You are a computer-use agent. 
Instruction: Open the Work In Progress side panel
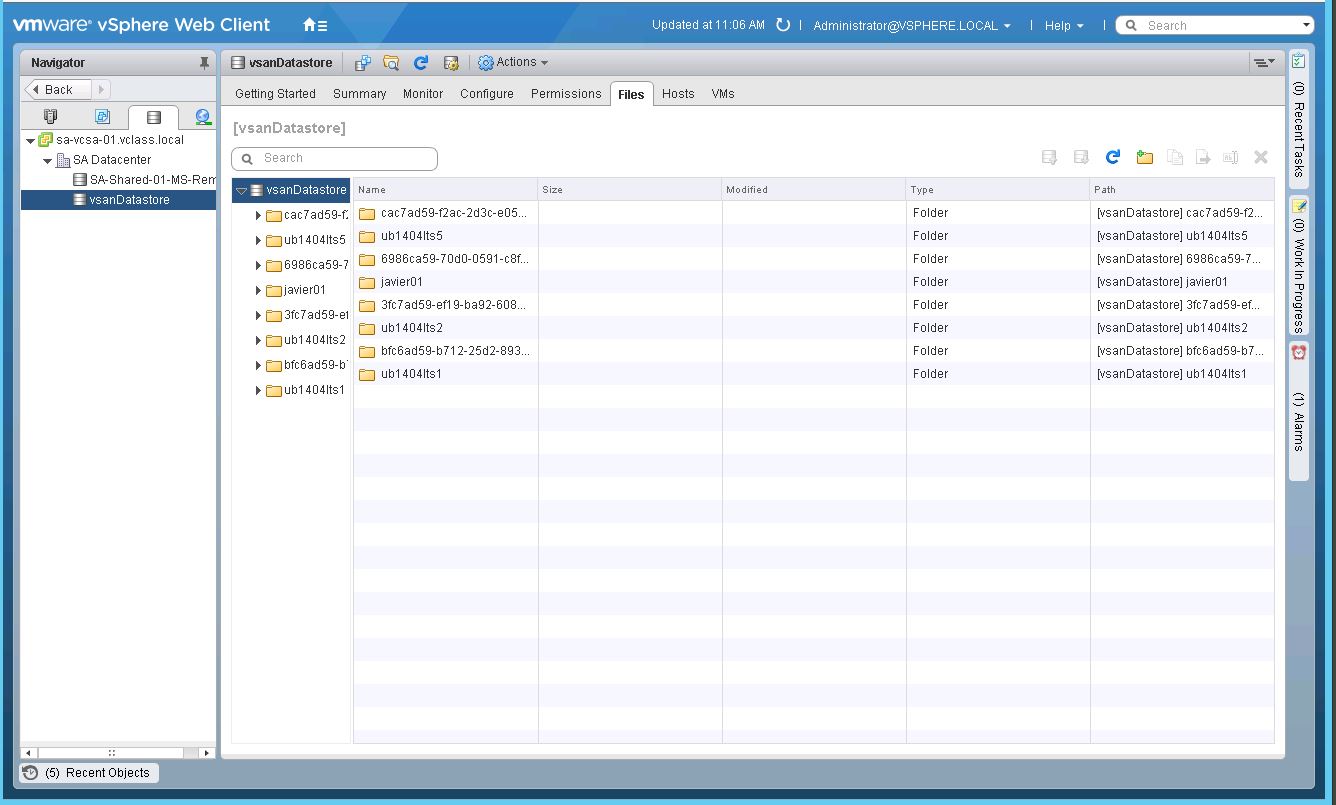tap(1297, 270)
